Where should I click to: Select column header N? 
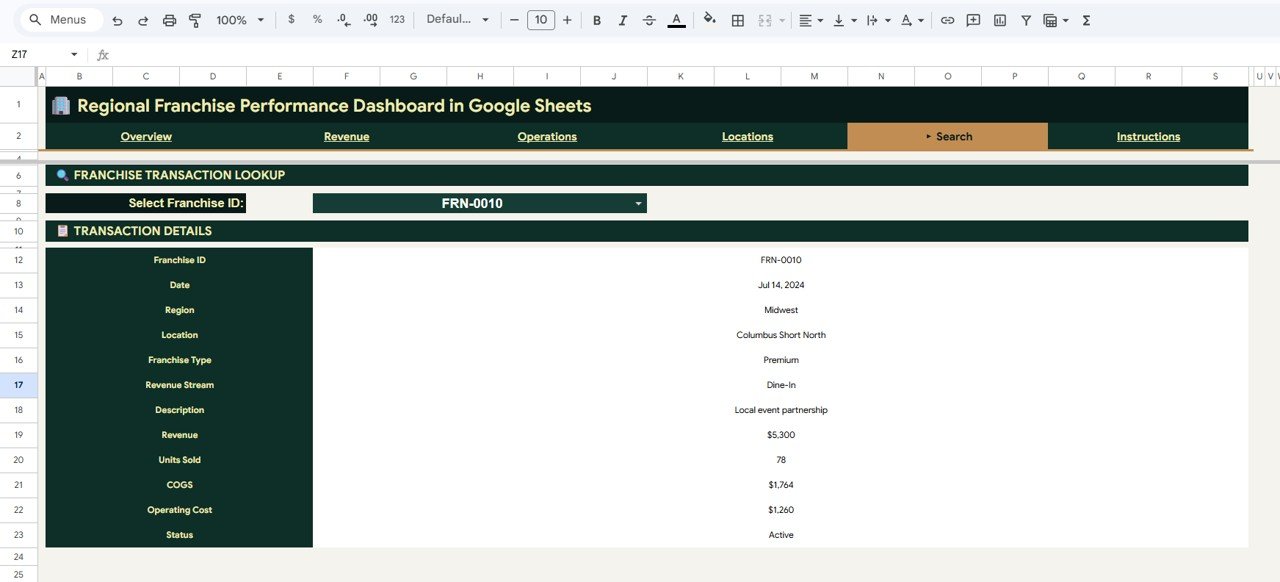point(881,76)
